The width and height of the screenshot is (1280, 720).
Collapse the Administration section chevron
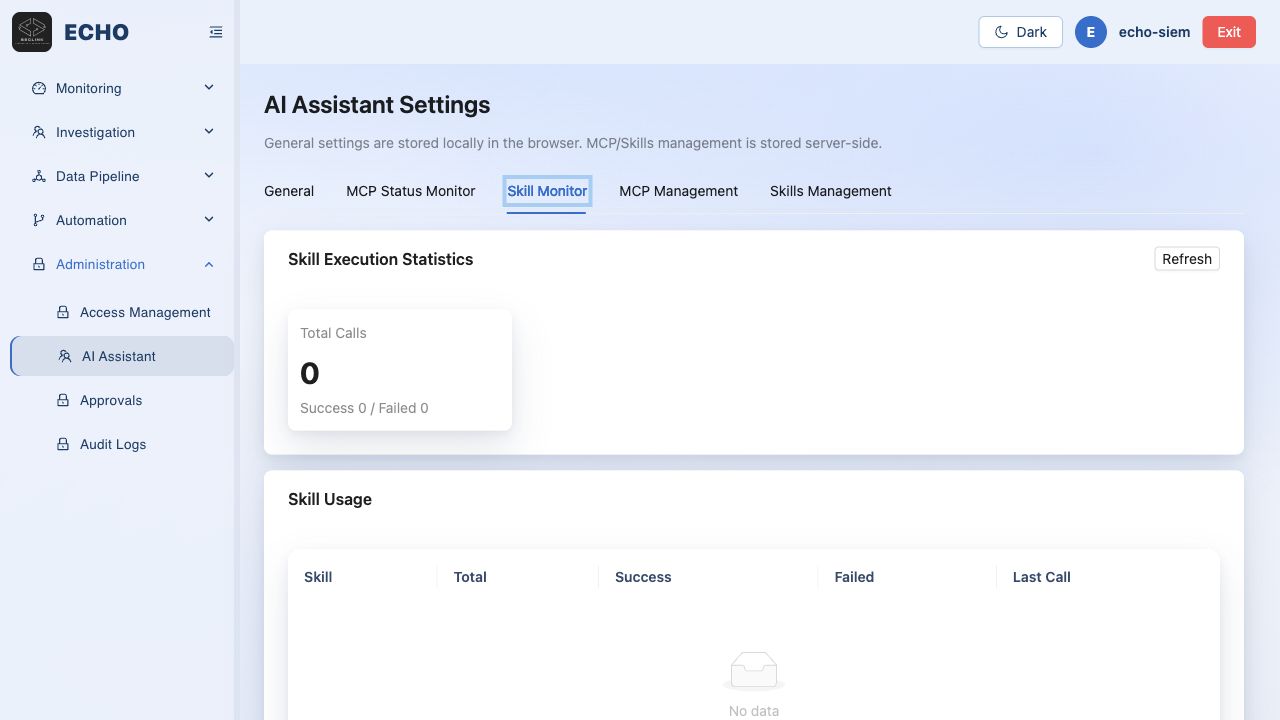tap(209, 264)
